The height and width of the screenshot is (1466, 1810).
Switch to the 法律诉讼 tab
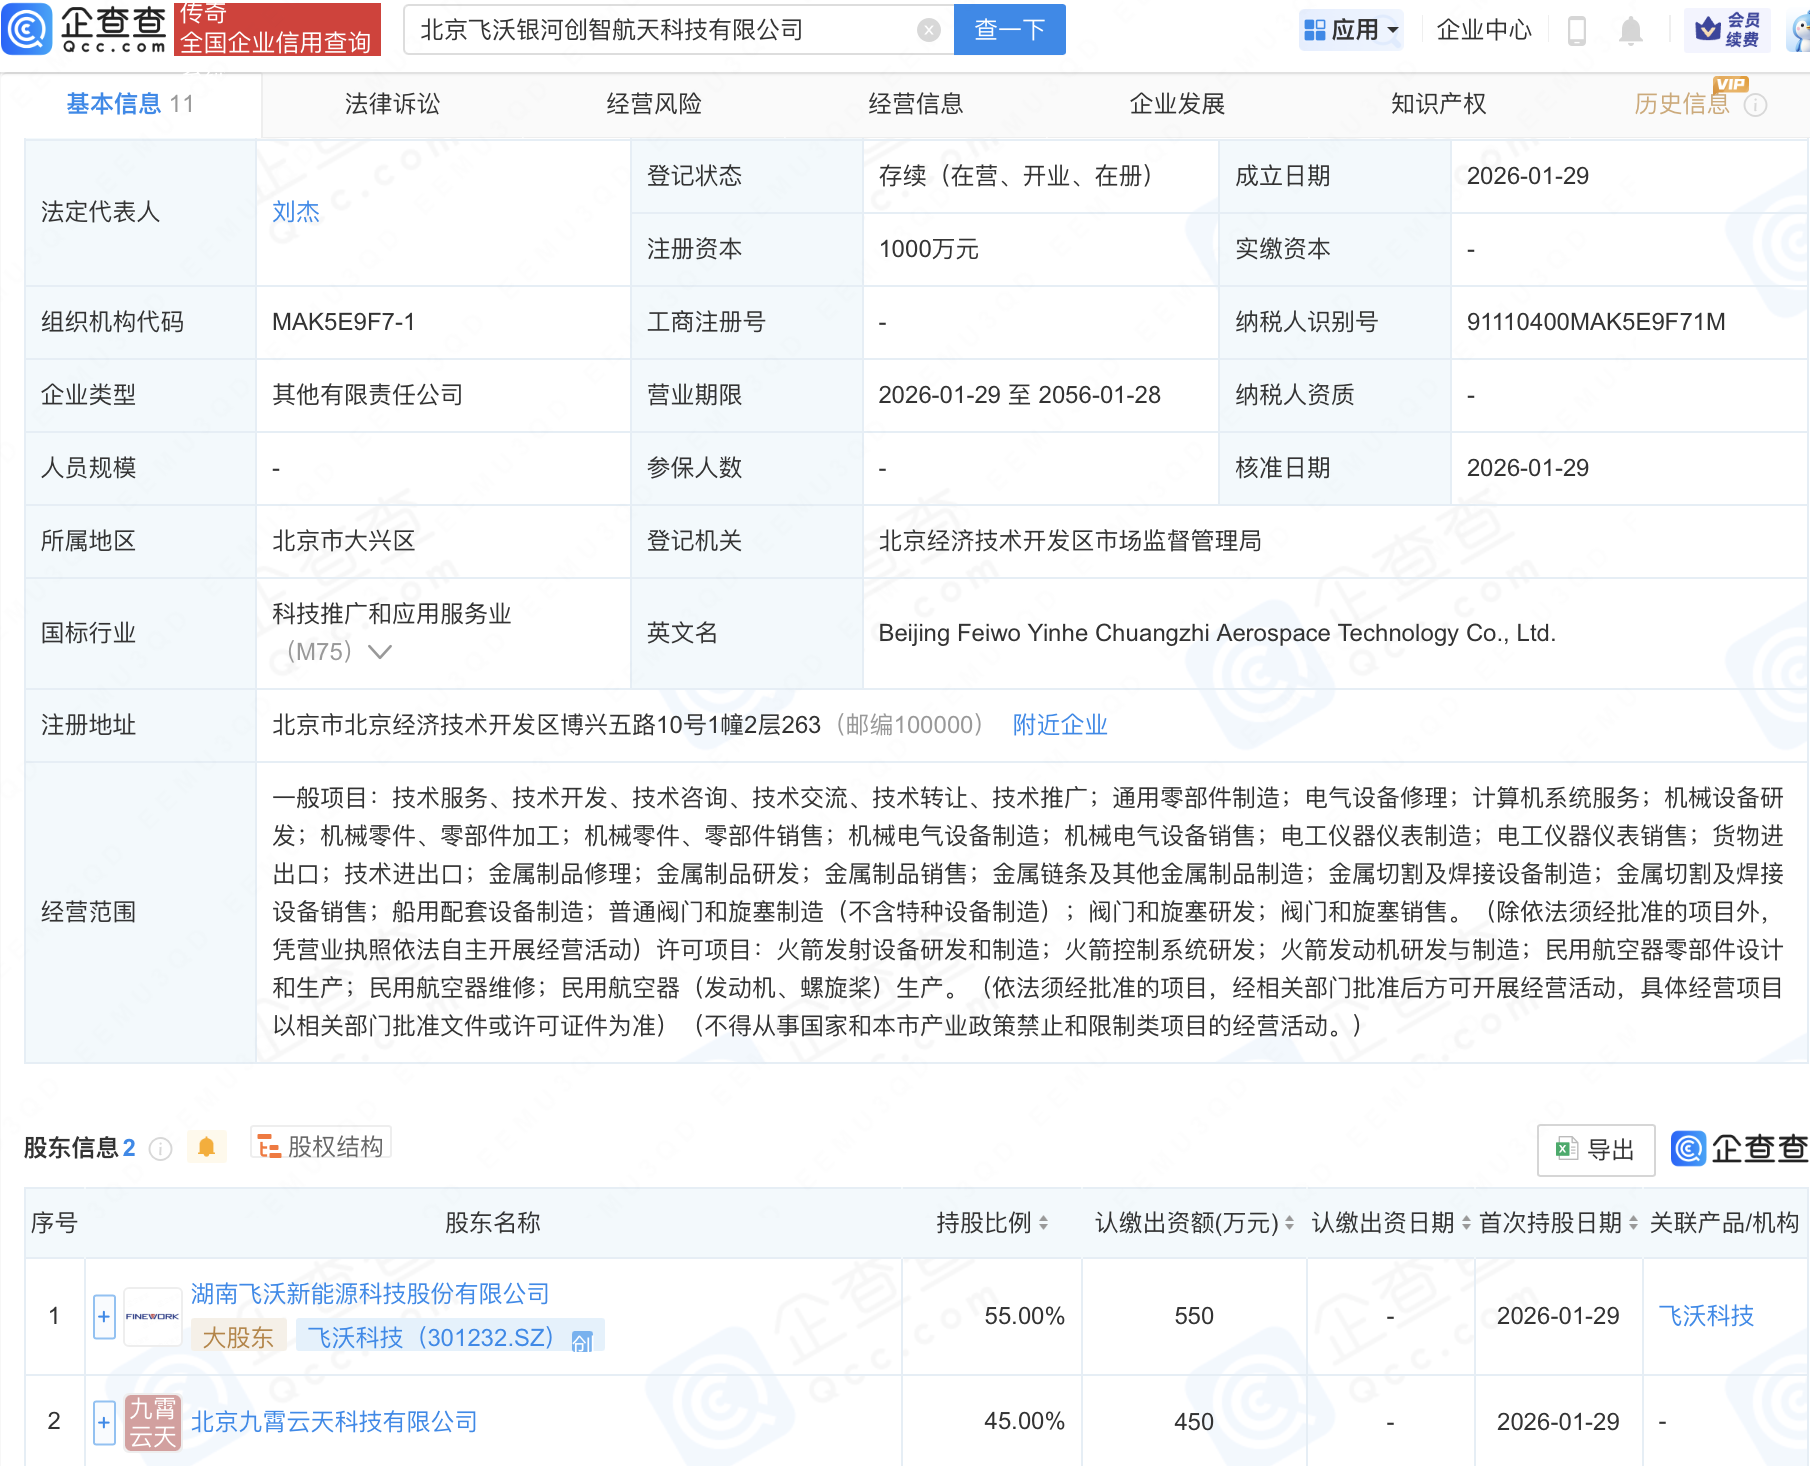pos(392,104)
